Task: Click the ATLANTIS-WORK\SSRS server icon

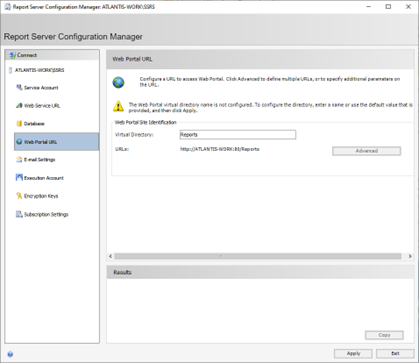Action: point(11,70)
